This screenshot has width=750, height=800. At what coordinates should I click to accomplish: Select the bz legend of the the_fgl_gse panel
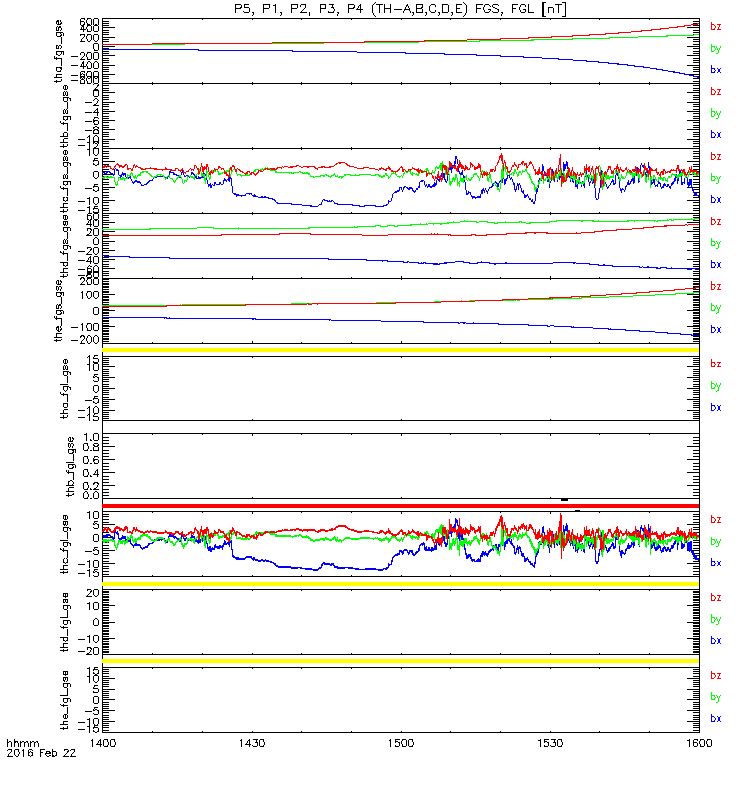pos(716,676)
